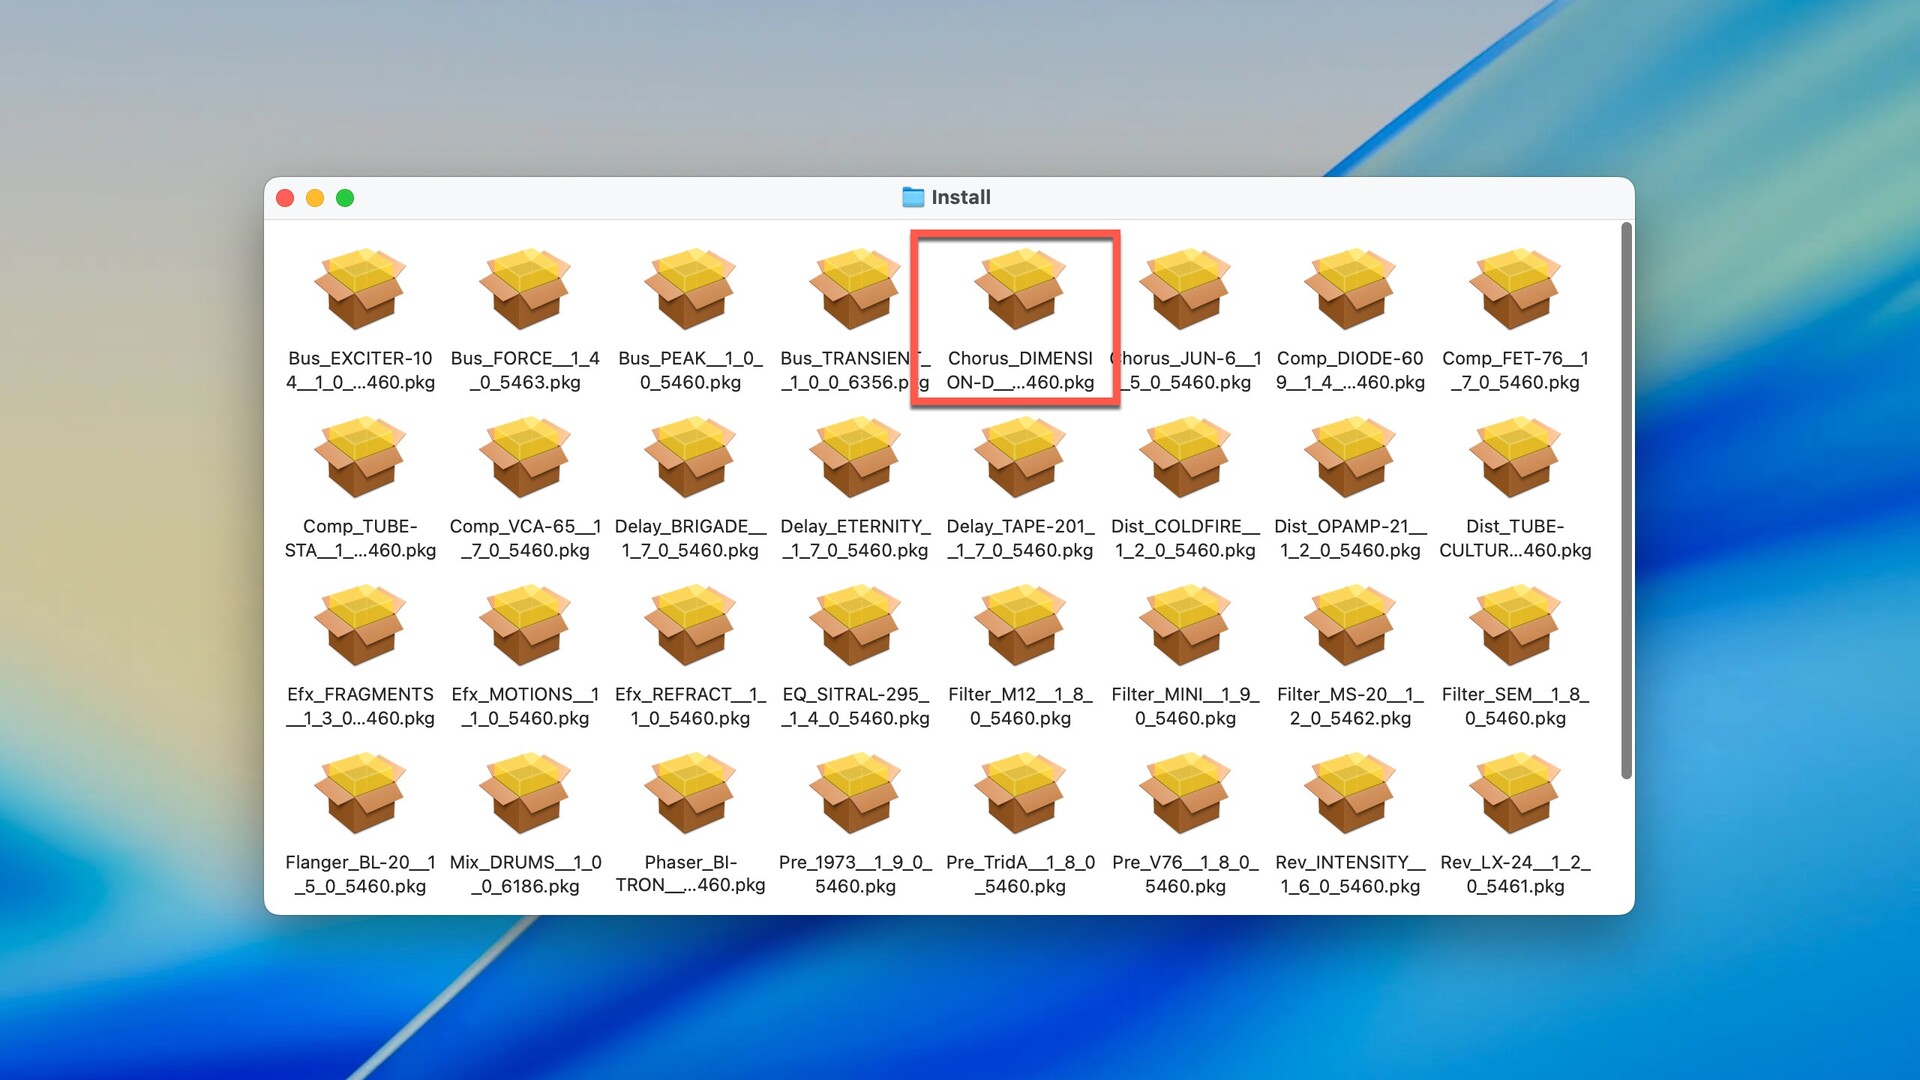Select the EQ_SITRAL-295 package icon
The width and height of the screenshot is (1920, 1080).
855,626
